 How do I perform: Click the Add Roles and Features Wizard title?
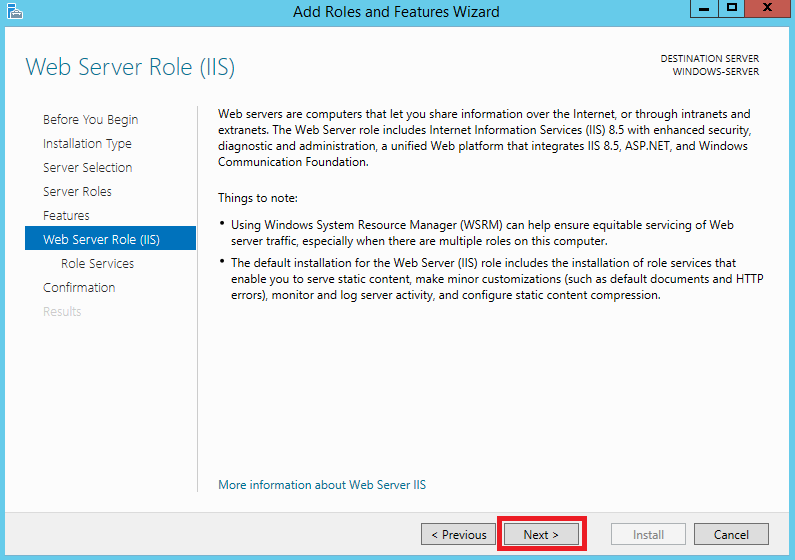point(396,11)
